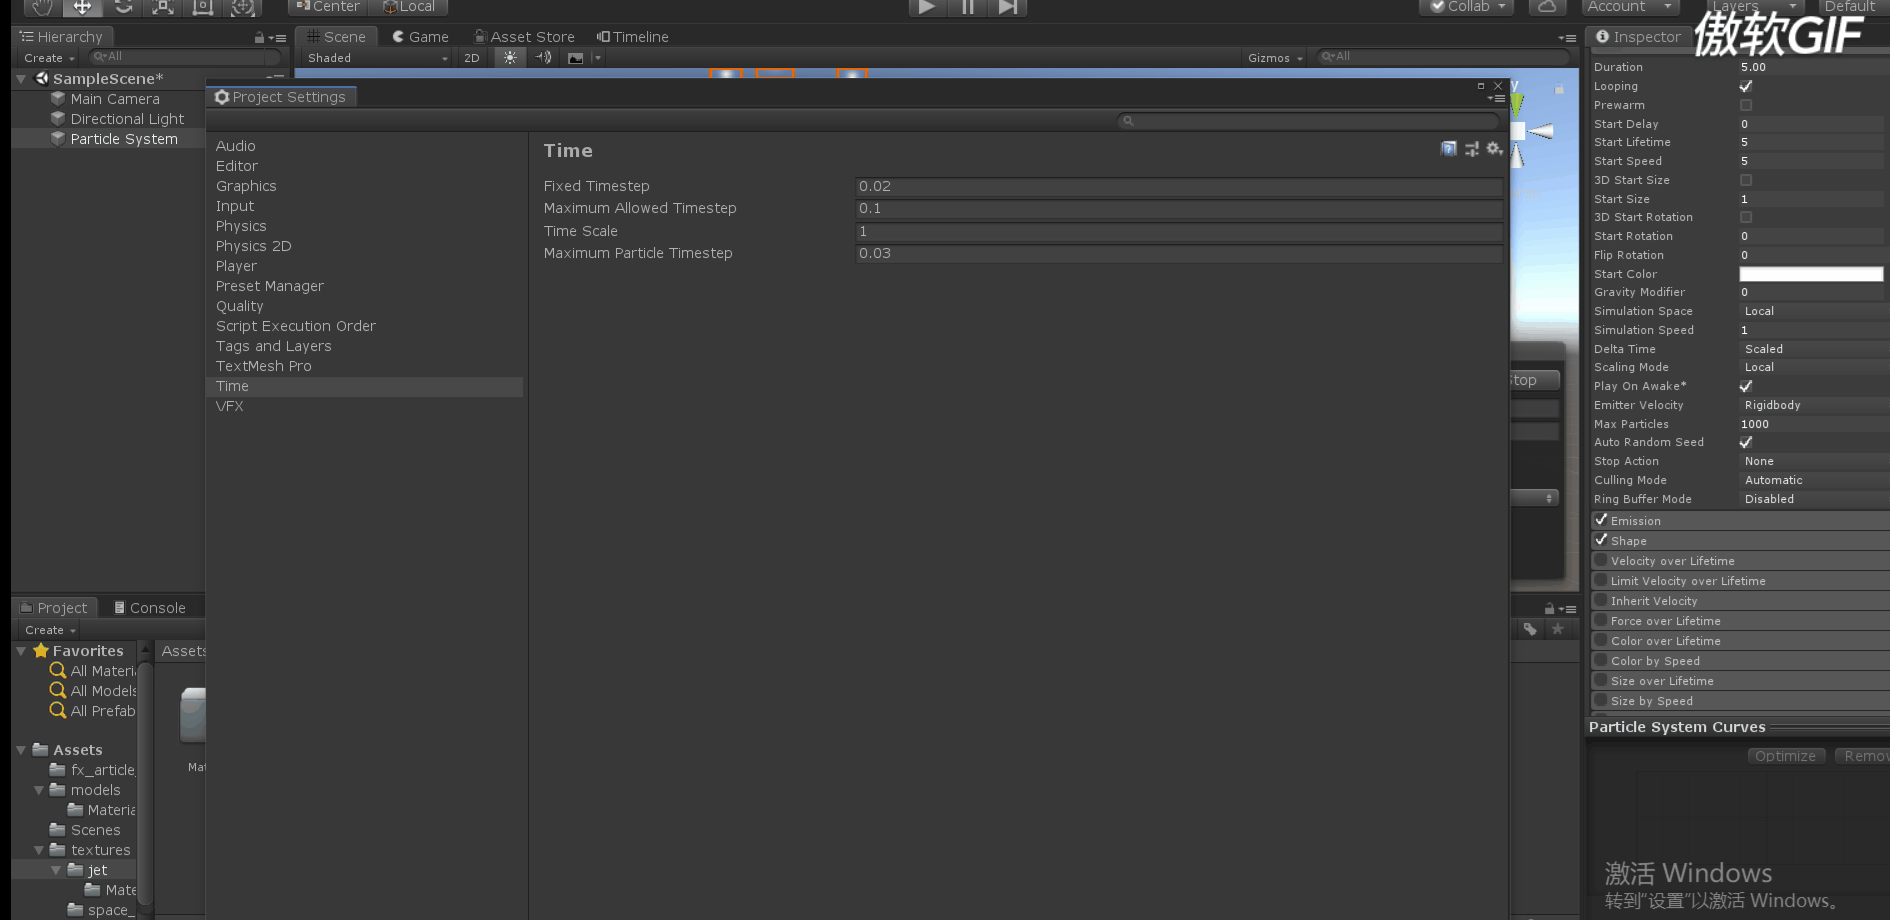1890x920 pixels.
Task: Click the Optimize curves button
Action: 1786,756
